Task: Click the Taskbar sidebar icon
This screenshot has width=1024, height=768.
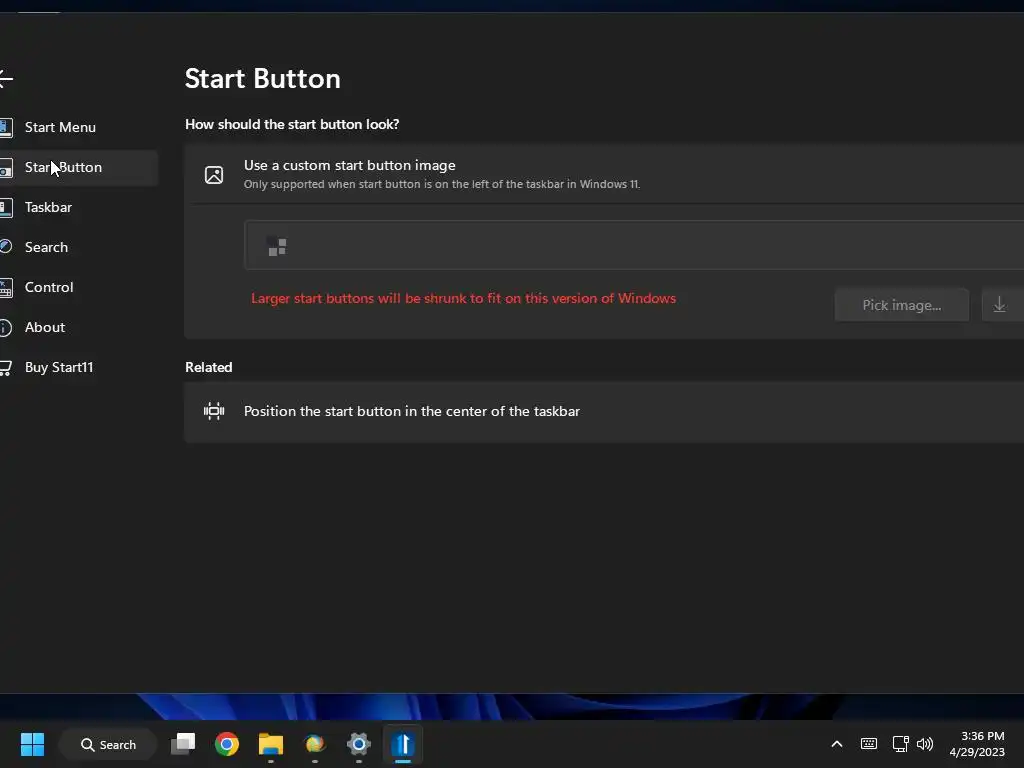Action: click(x=6, y=208)
